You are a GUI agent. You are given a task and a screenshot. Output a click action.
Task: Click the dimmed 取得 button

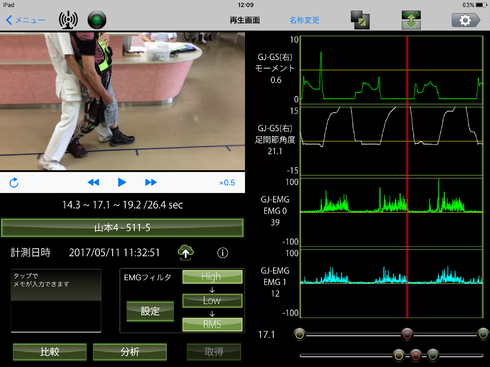point(214,352)
